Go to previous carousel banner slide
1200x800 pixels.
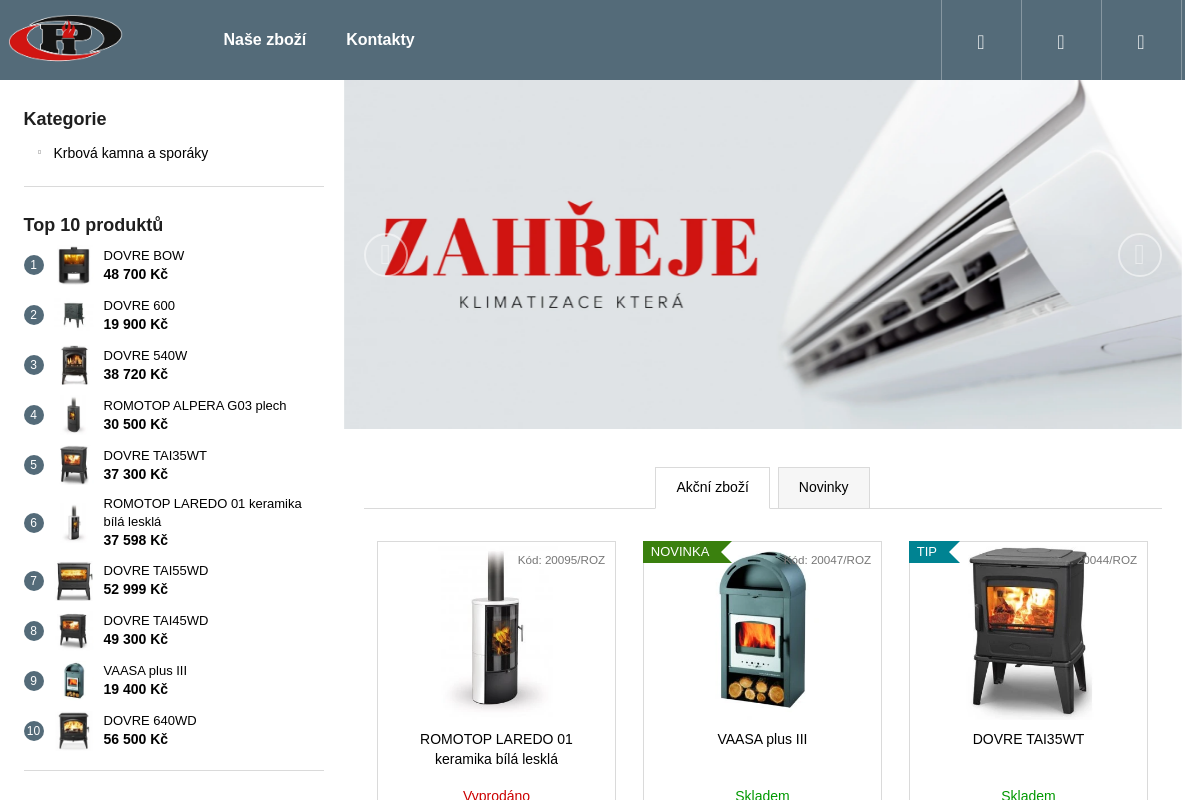pyautogui.click(x=386, y=255)
